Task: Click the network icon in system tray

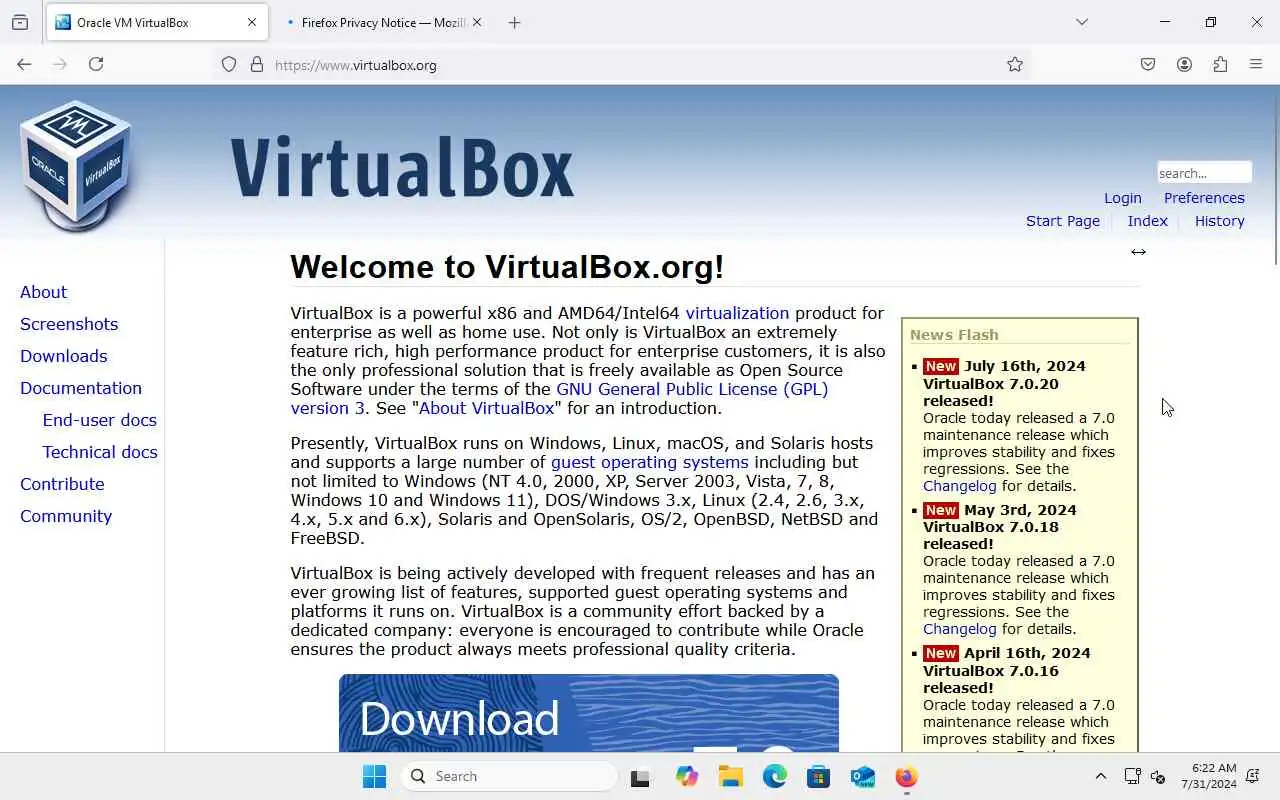Action: (1132, 776)
